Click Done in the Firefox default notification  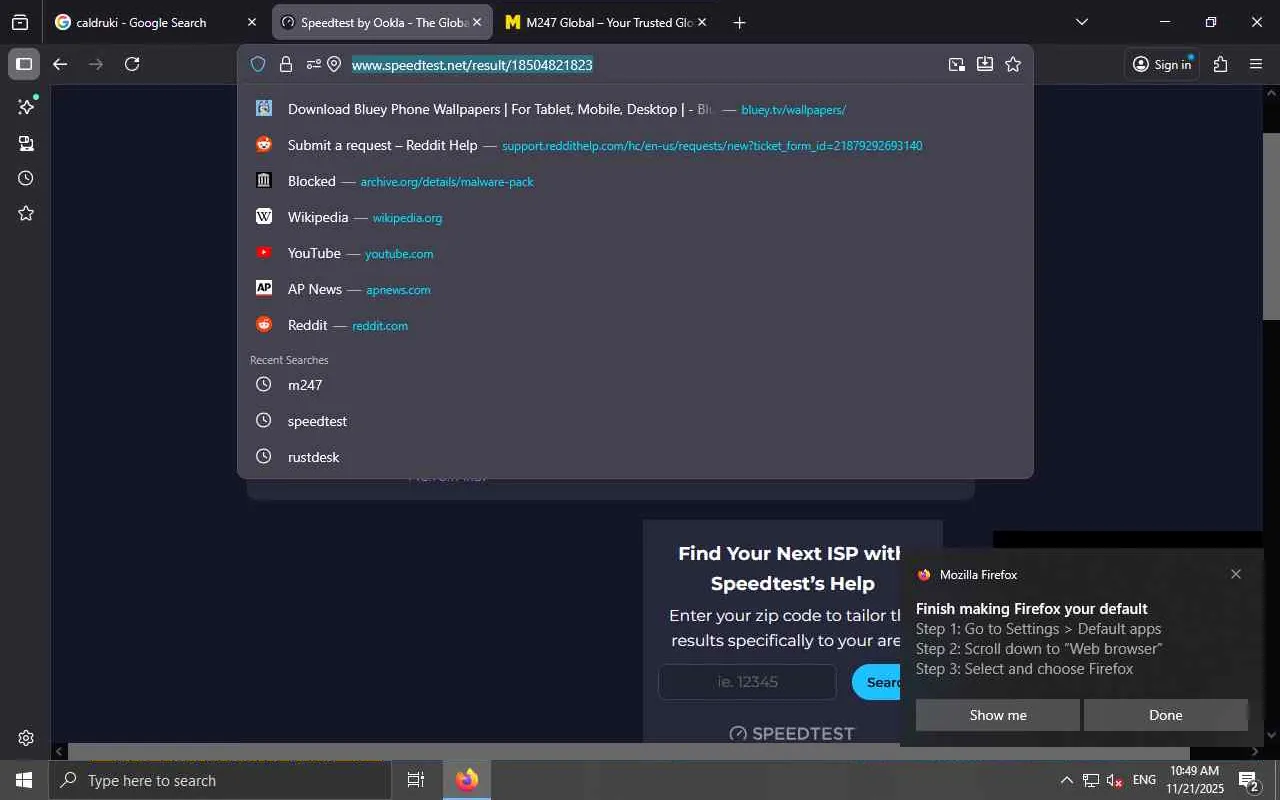[1166, 715]
